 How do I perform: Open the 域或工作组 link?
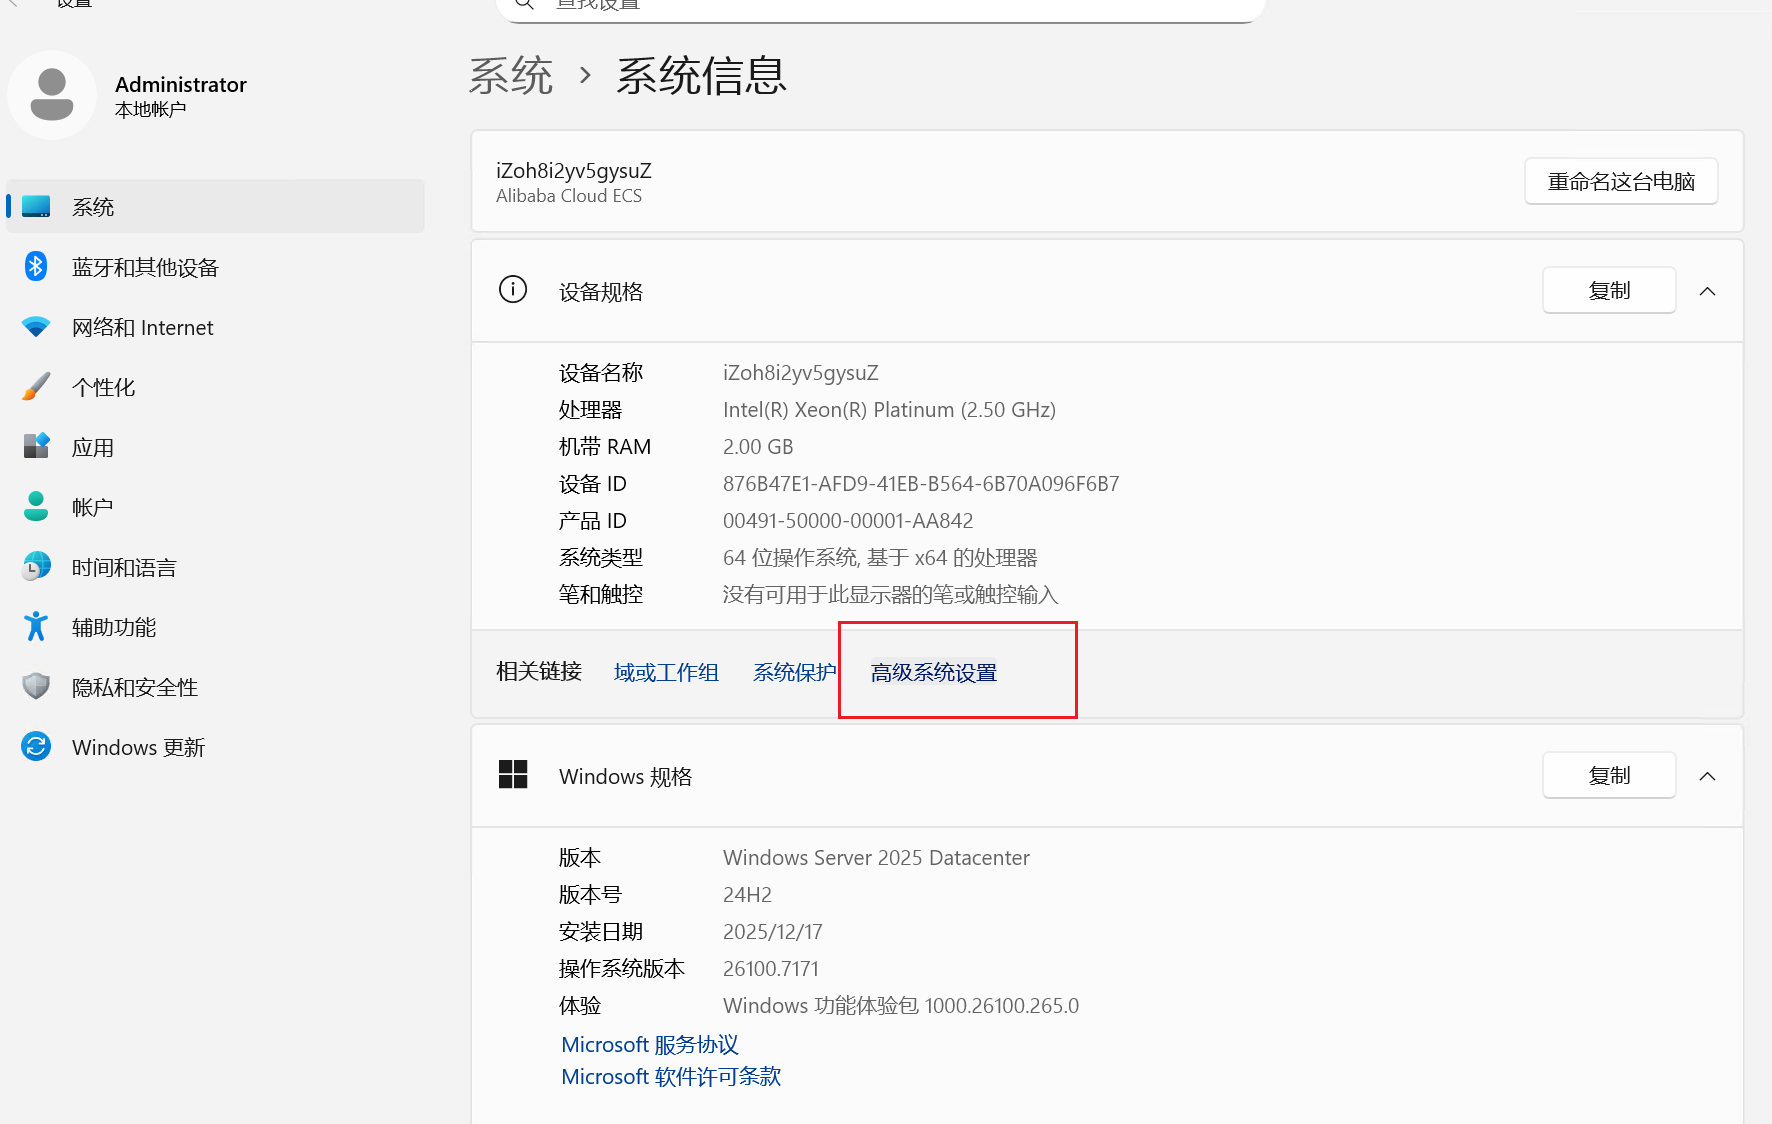(x=666, y=672)
